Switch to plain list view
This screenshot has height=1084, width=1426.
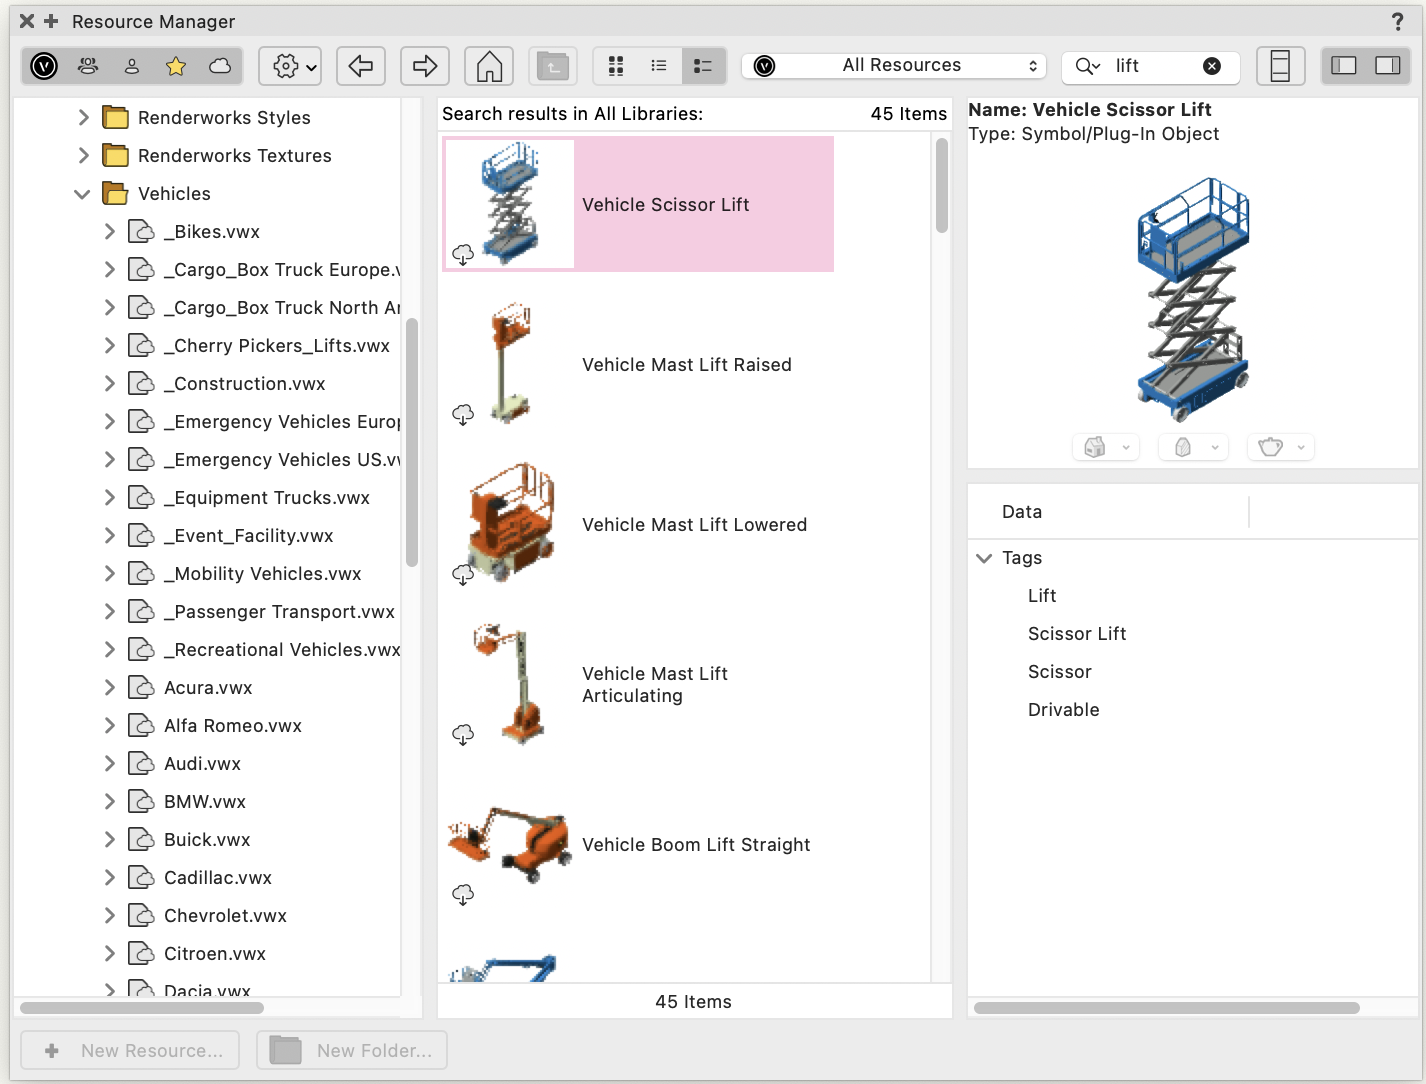pyautogui.click(x=659, y=66)
